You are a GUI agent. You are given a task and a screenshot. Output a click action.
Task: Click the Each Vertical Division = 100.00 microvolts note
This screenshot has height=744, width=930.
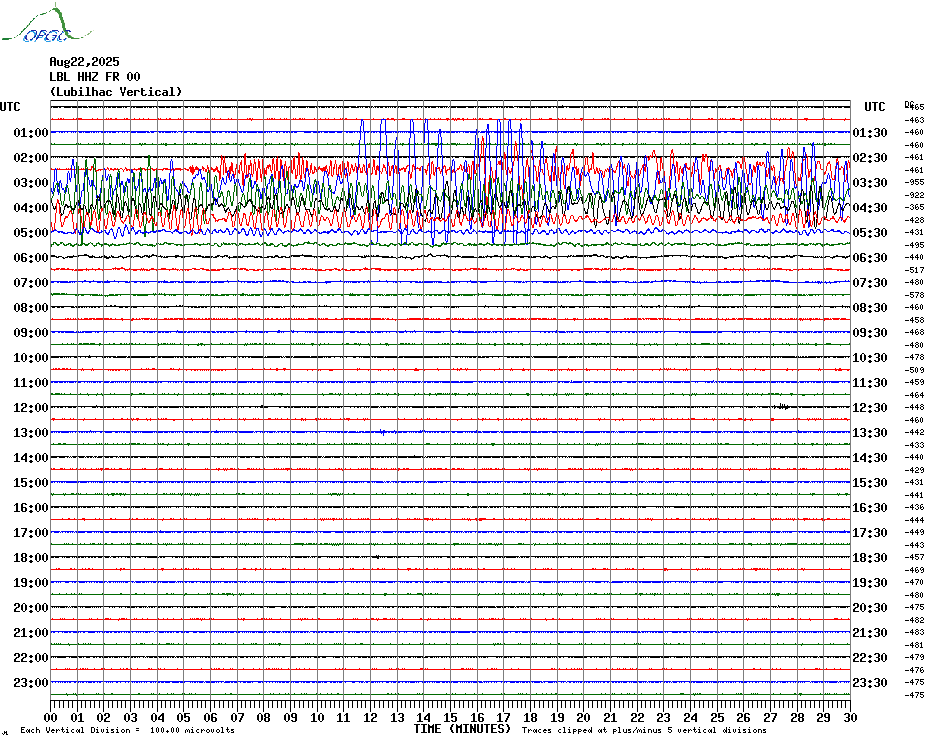tap(128, 730)
